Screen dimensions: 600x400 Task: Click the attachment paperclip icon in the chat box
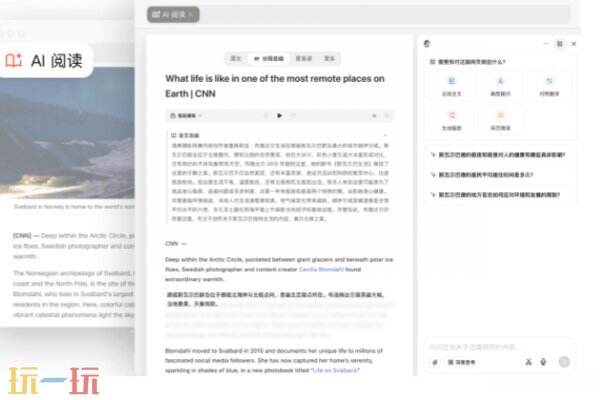pyautogui.click(x=435, y=362)
